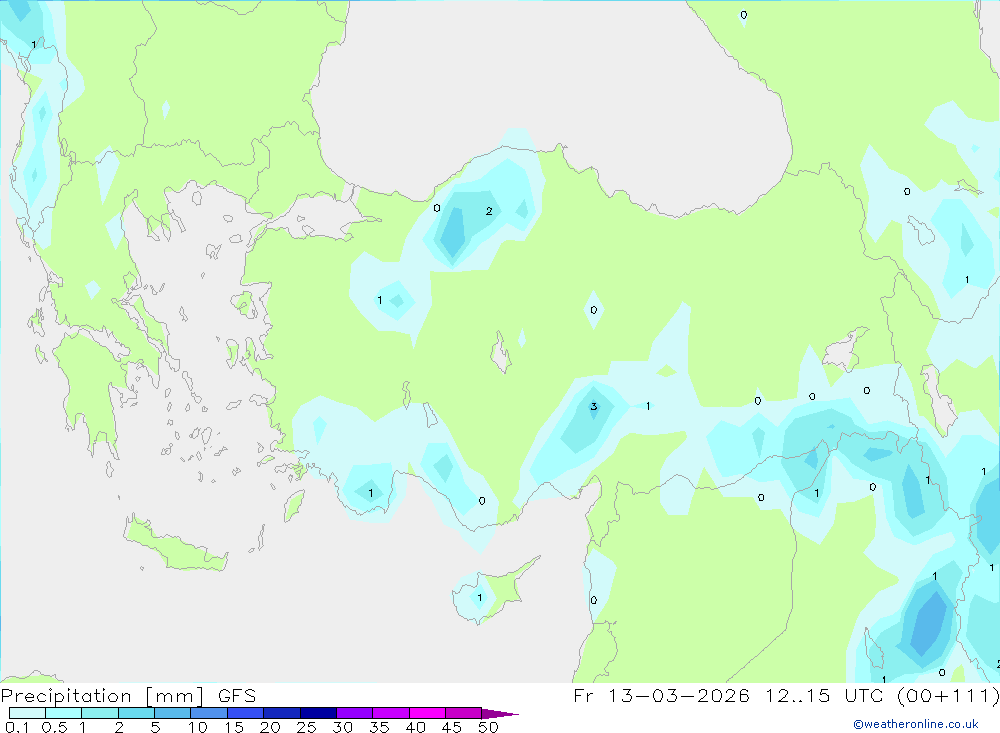Image resolution: width=1000 pixels, height=733 pixels.
Task: Click the 25–30 mm navy legend swatch
Action: tap(318, 713)
